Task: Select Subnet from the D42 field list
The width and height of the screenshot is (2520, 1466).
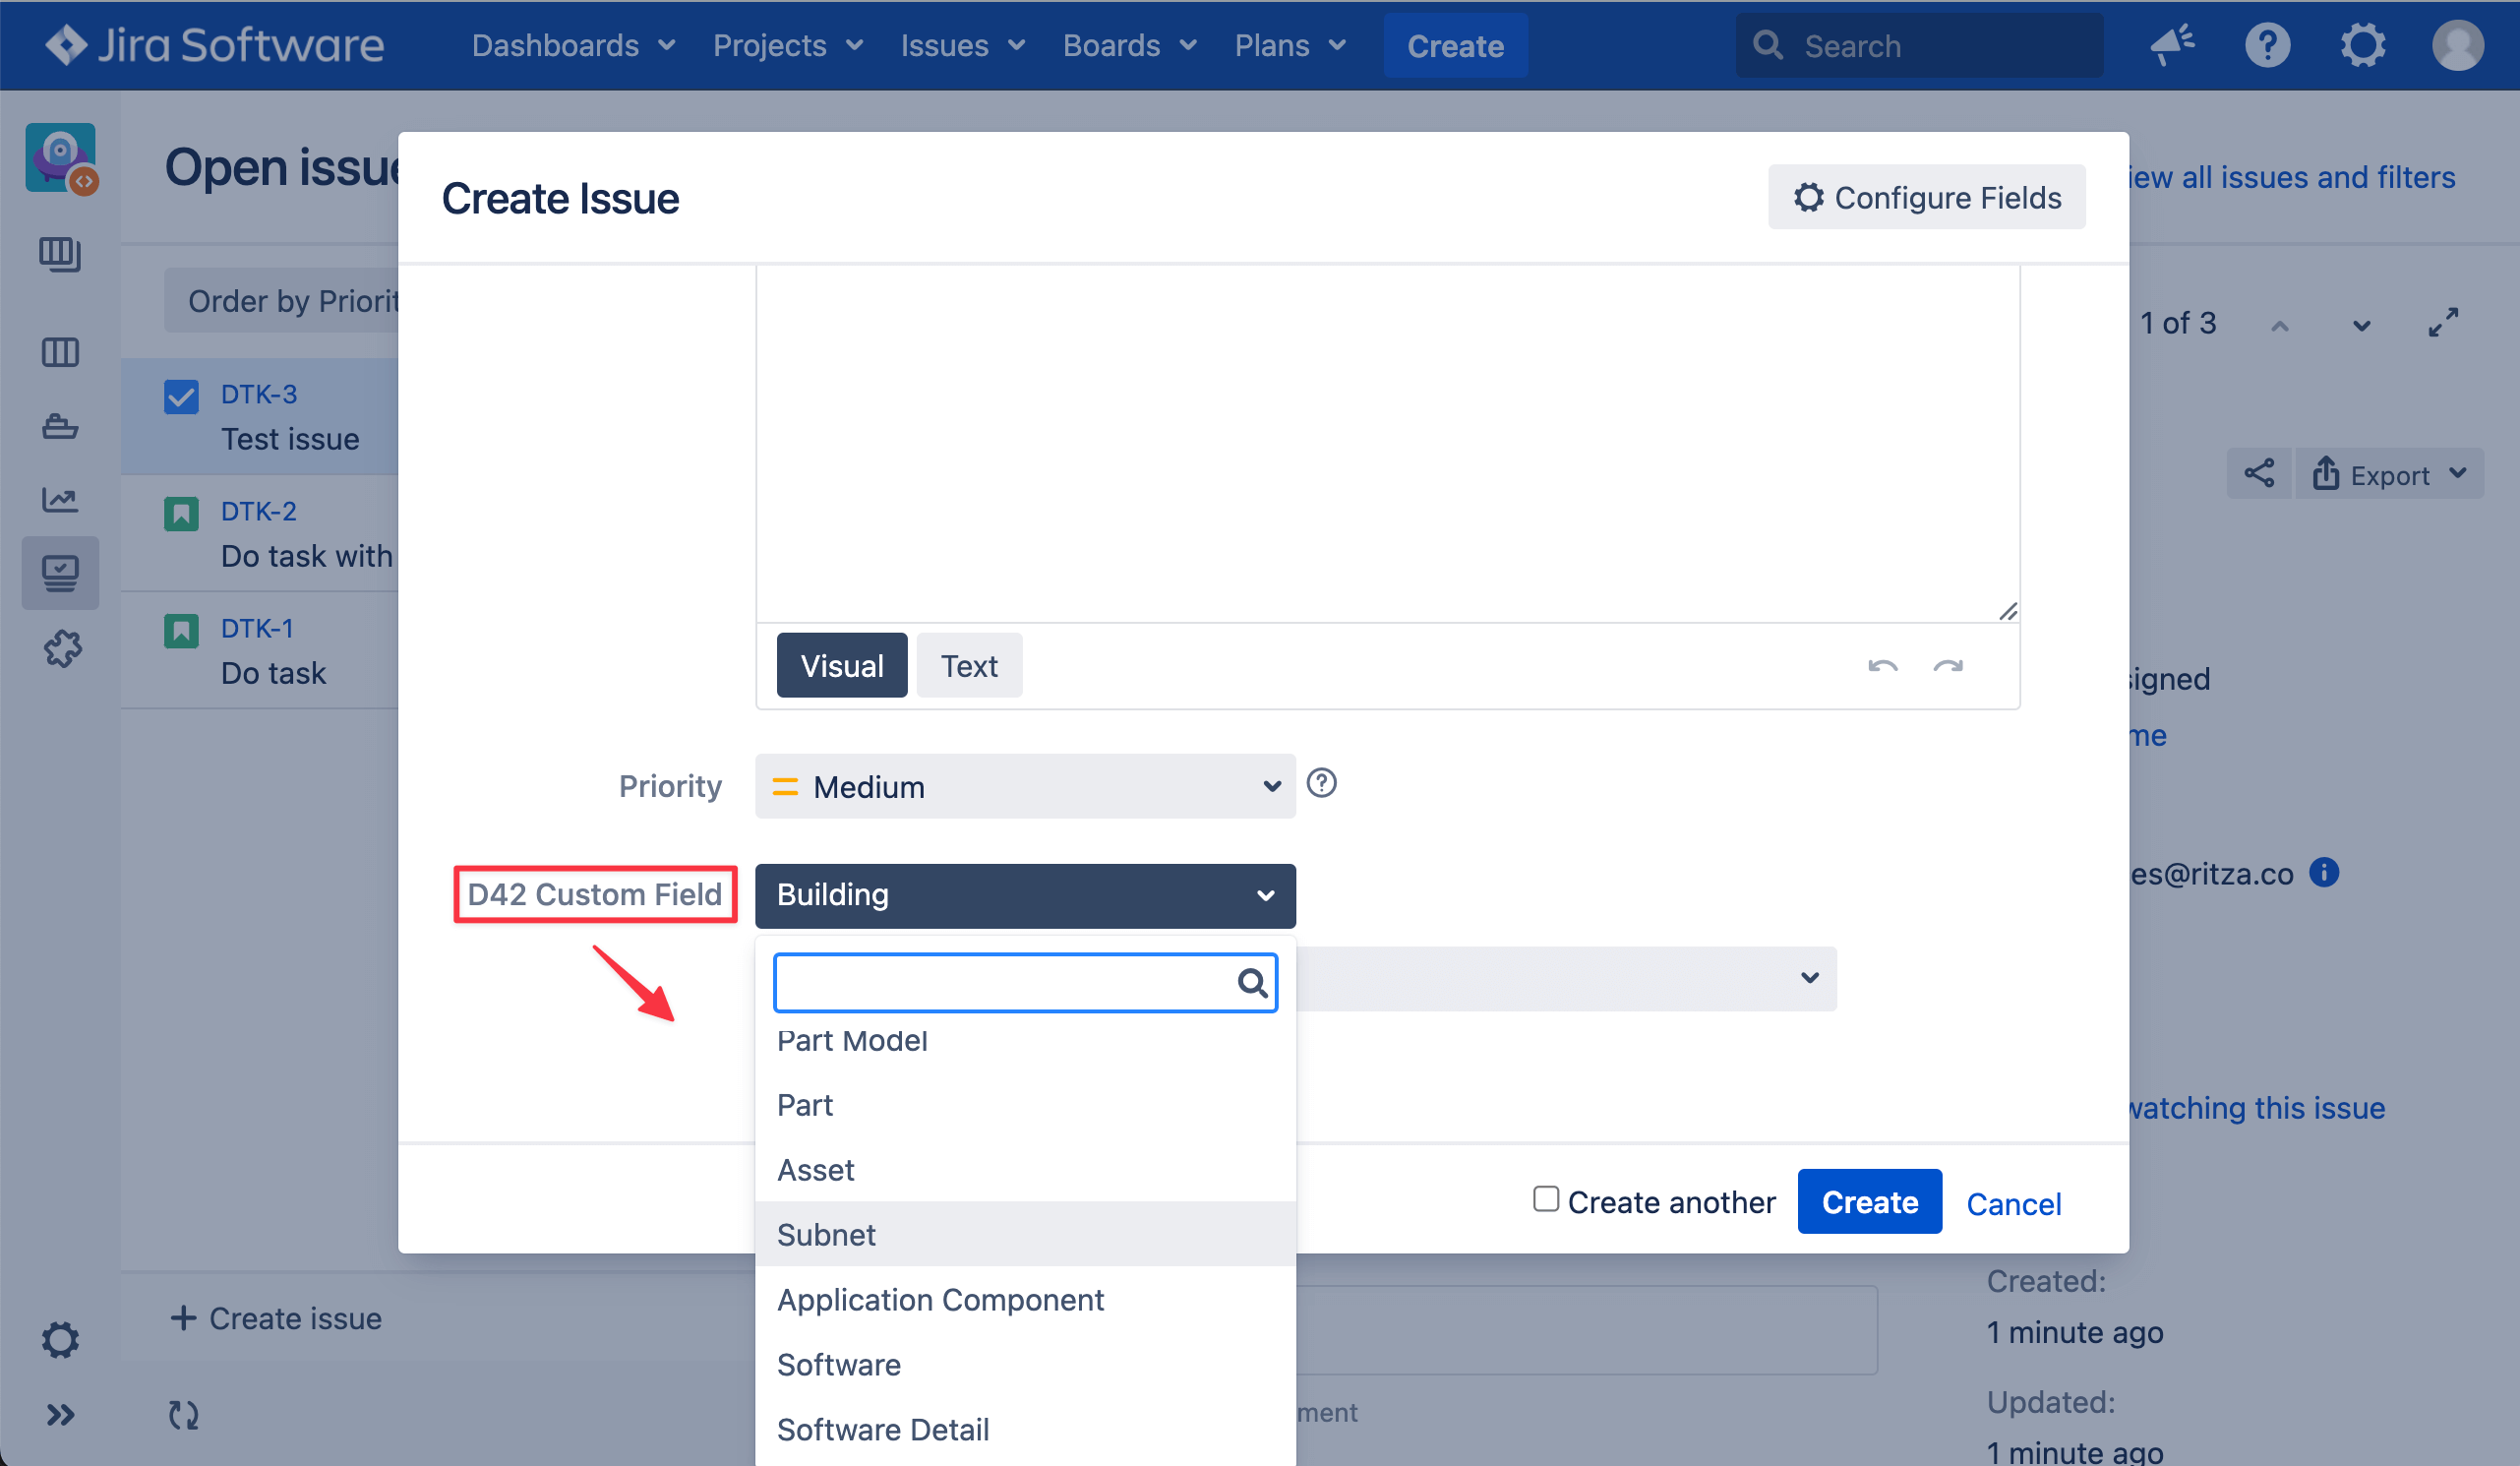Action: pyautogui.click(x=825, y=1234)
